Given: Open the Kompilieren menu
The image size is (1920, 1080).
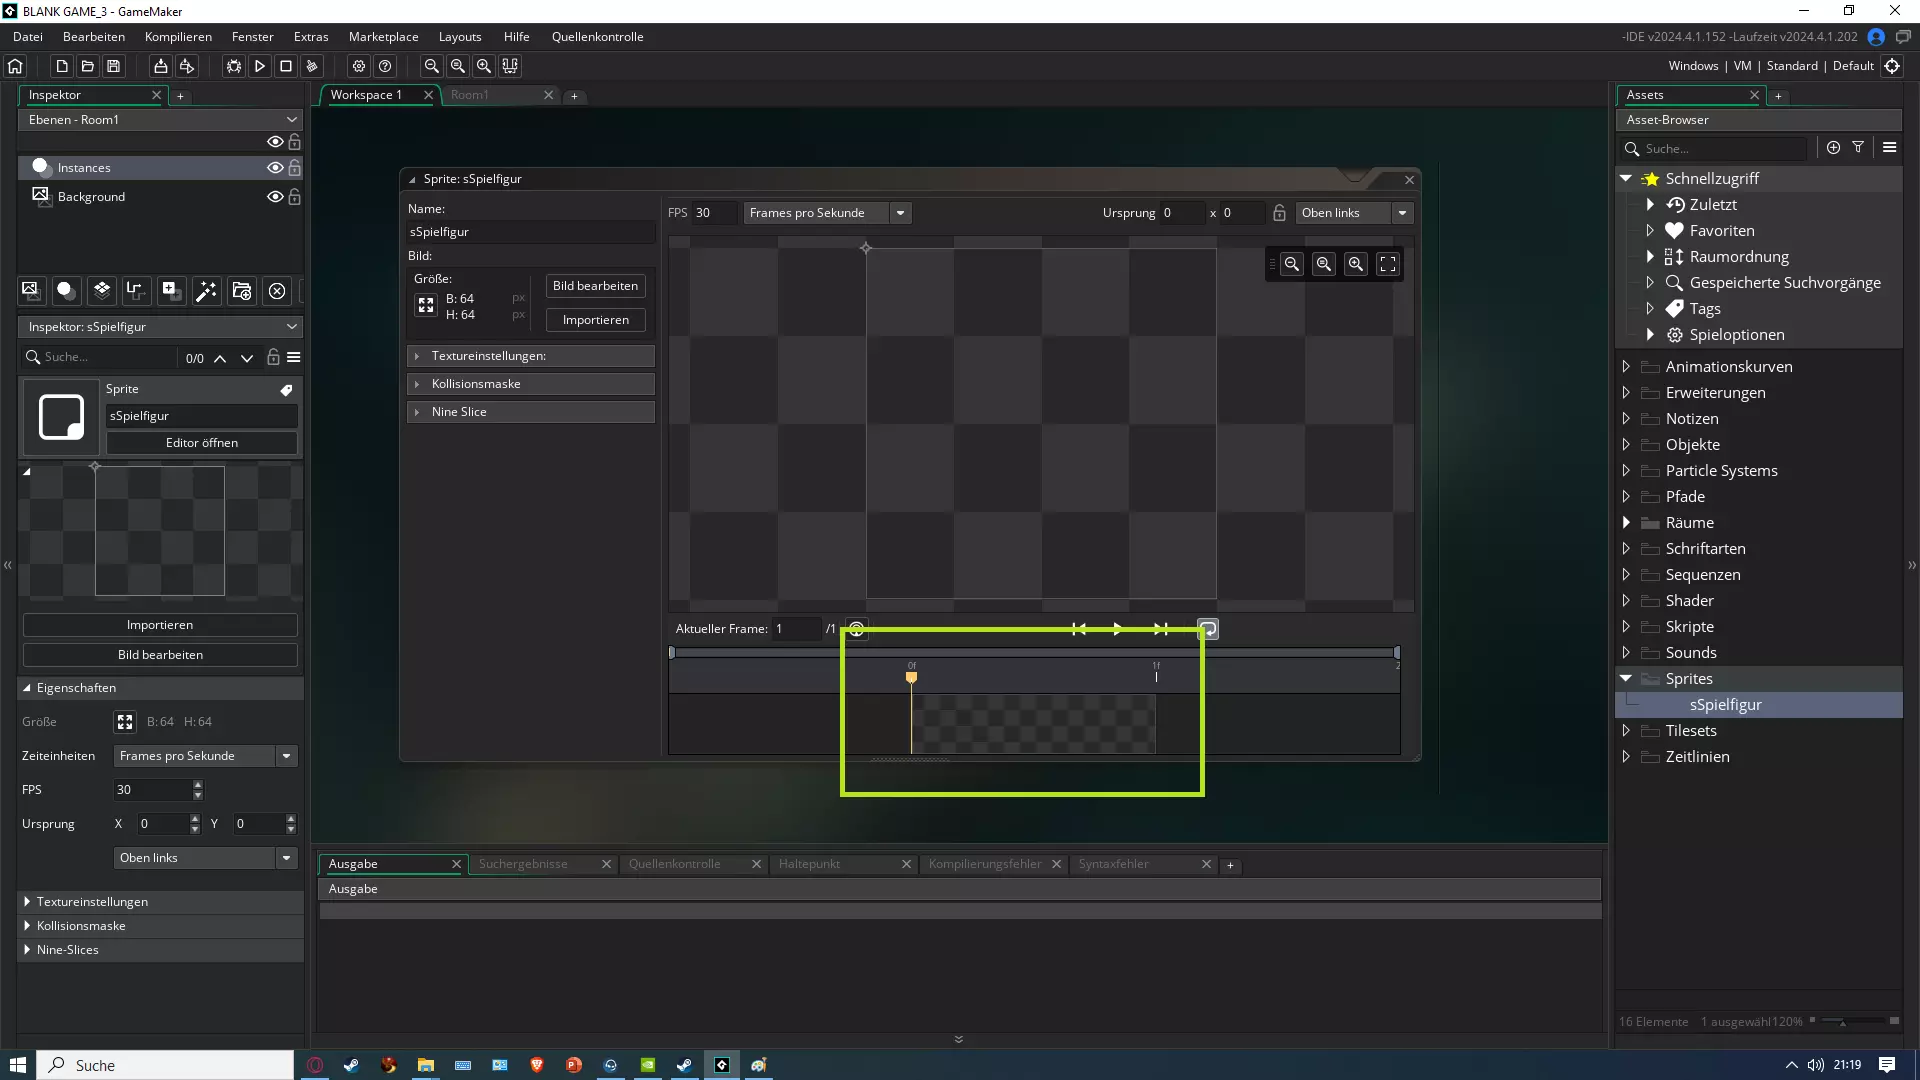Looking at the screenshot, I should 178,37.
